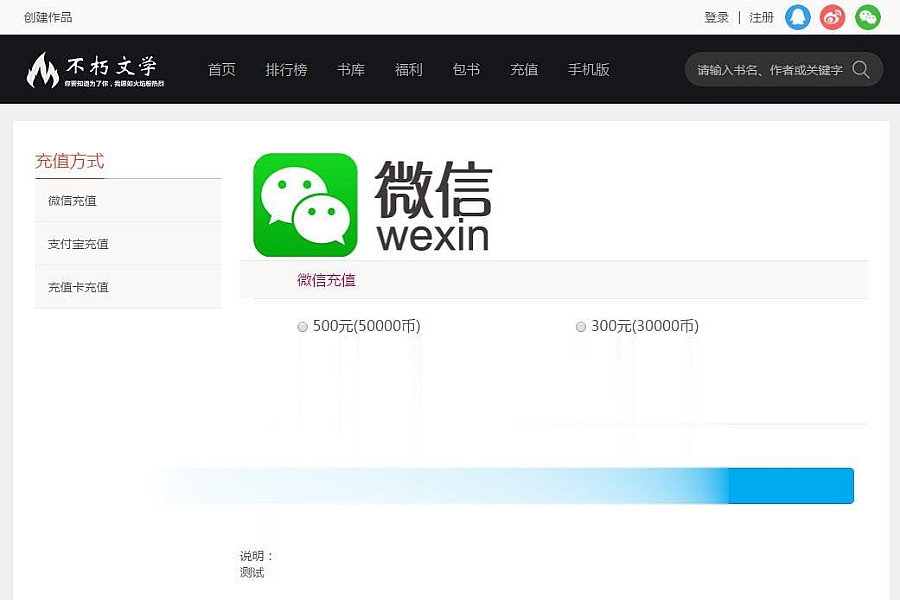Open the 包书 nav item
This screenshot has width=900, height=600.
tap(466, 69)
